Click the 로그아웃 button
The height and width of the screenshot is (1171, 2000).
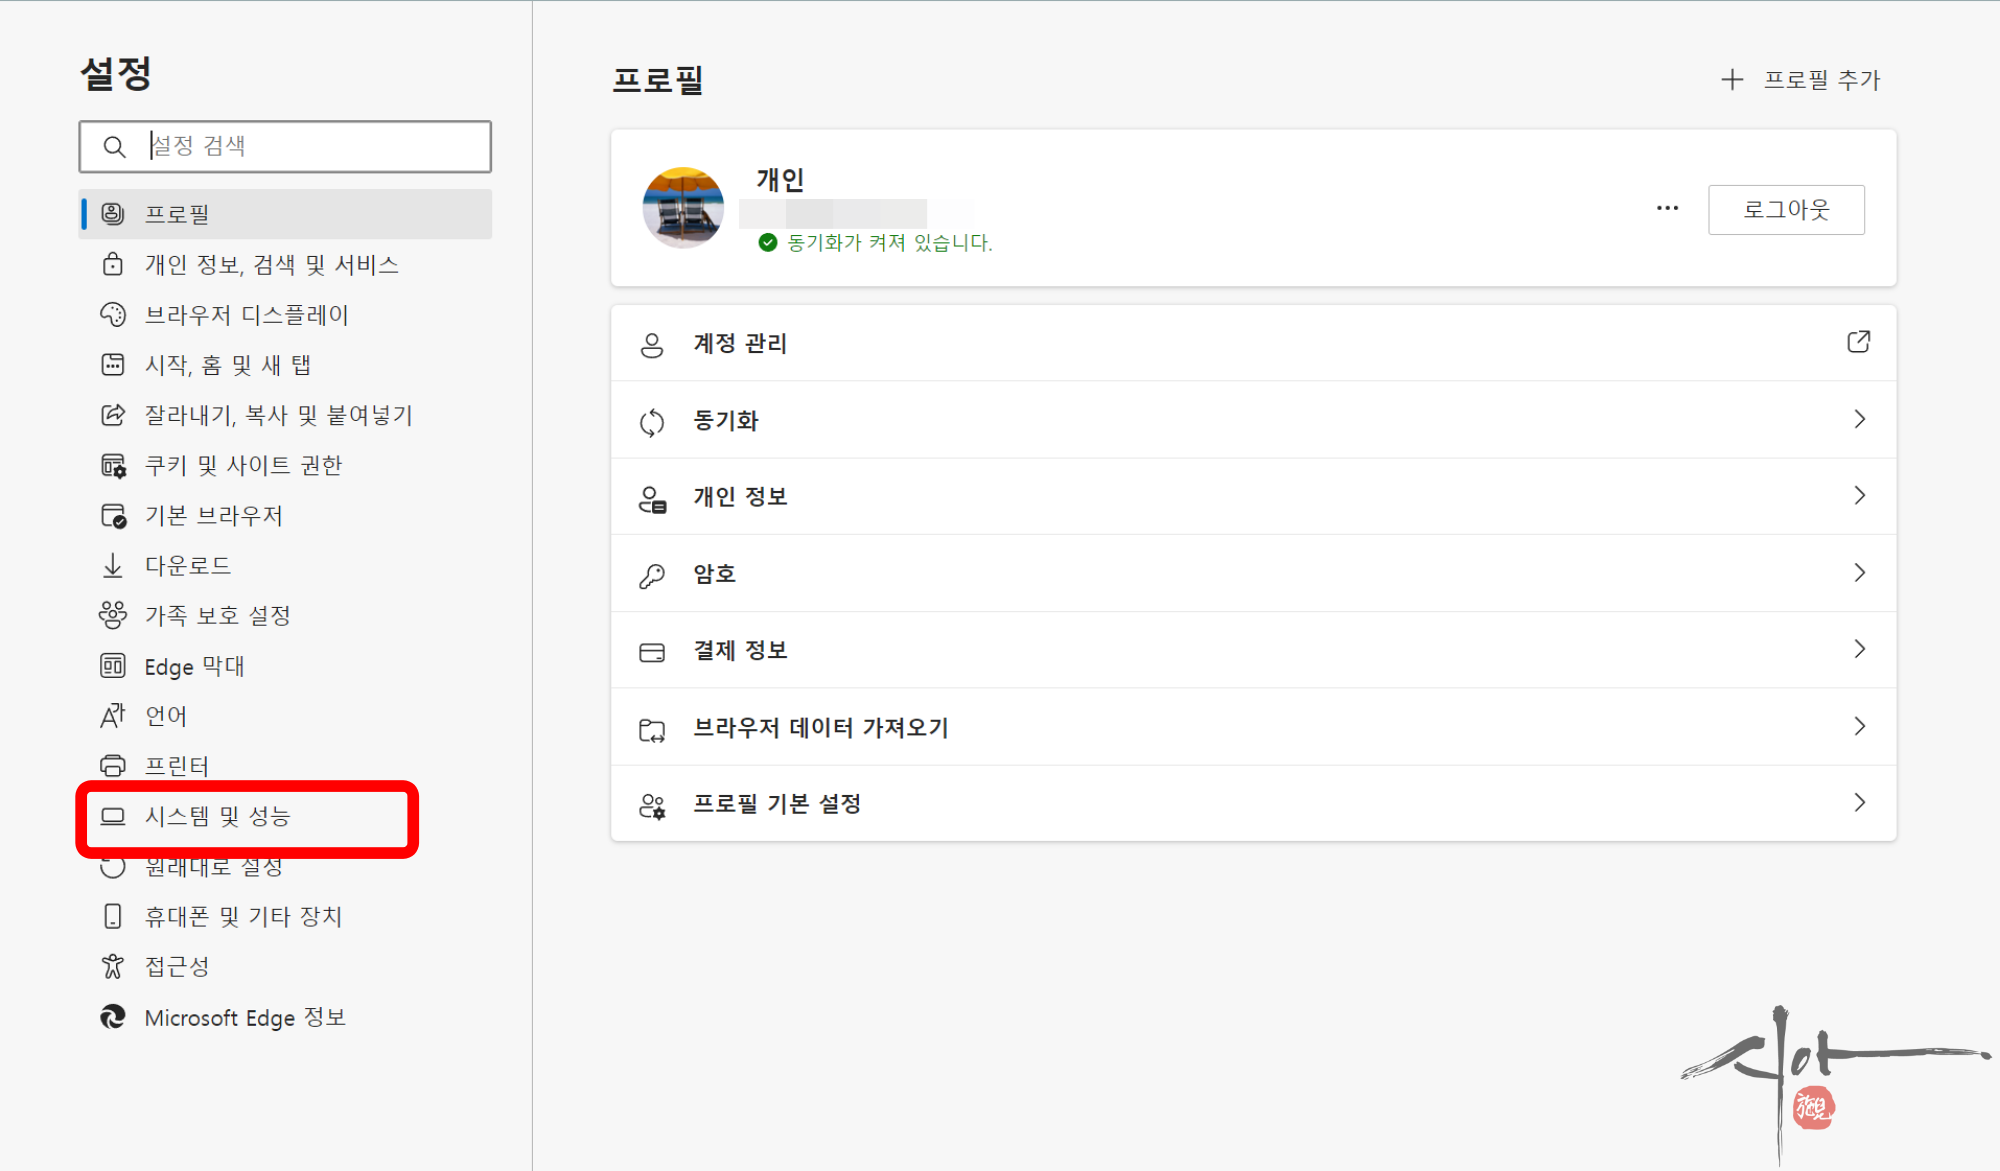(x=1785, y=210)
